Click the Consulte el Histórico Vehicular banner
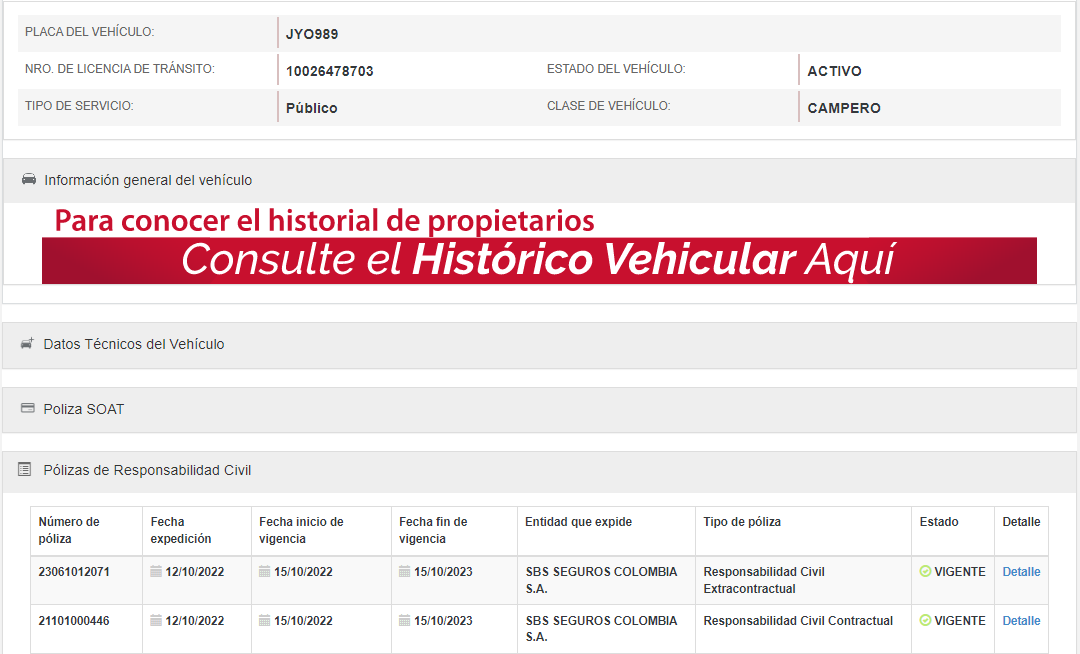1080x654 pixels. tap(539, 260)
